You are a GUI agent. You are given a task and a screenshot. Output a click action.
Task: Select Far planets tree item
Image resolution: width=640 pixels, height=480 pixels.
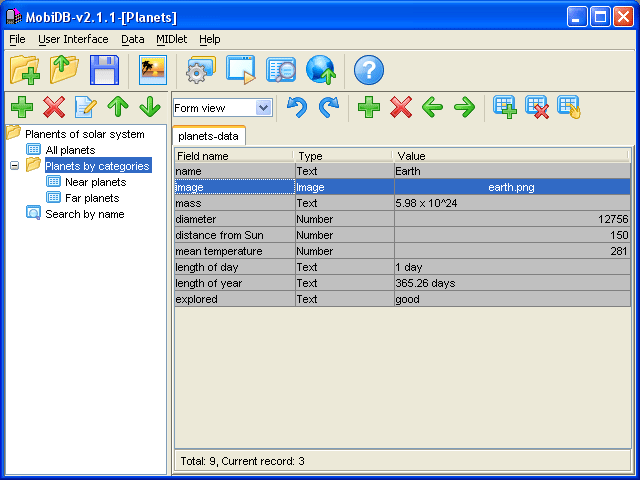[x=92, y=198]
